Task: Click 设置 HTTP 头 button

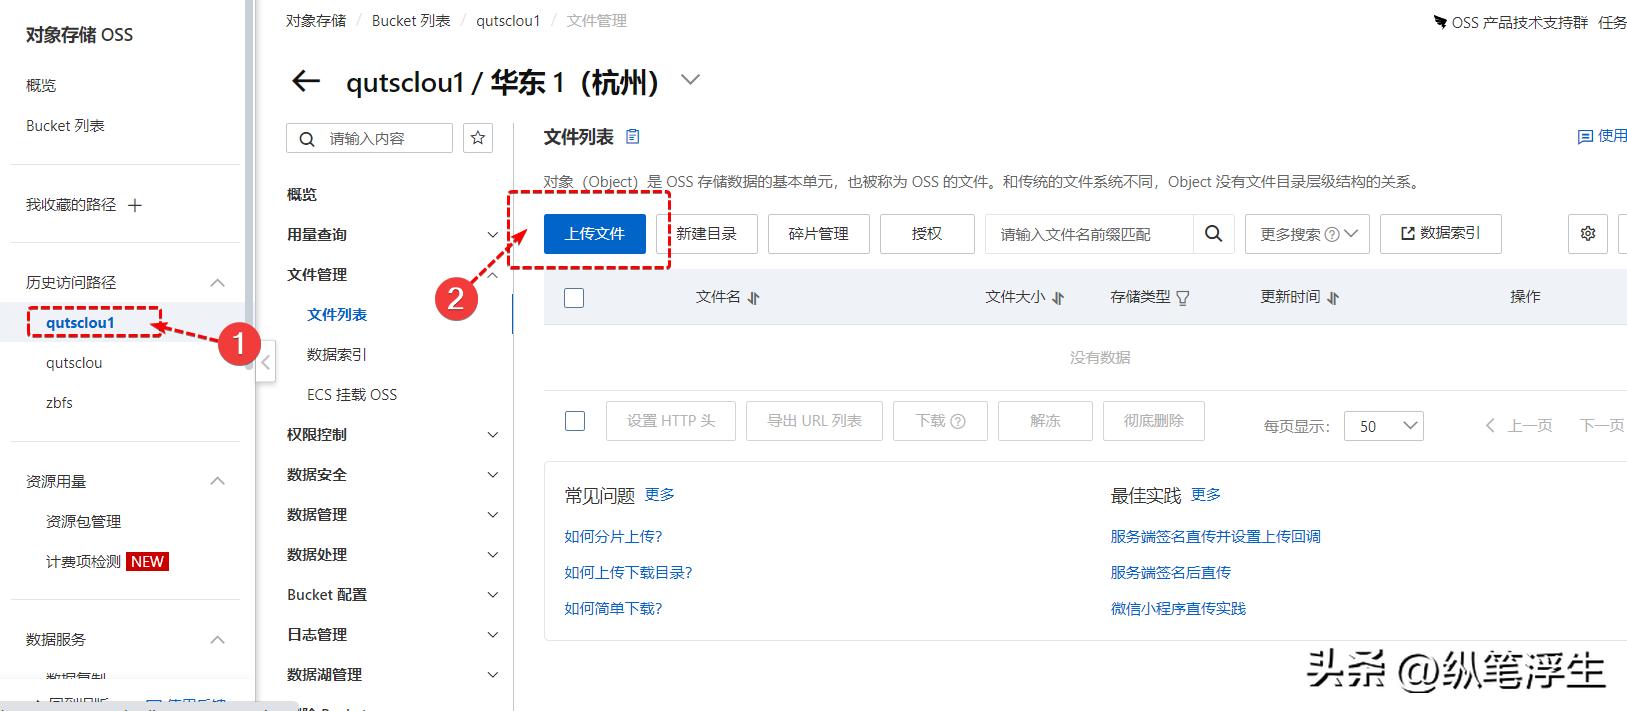Action: 671,421
